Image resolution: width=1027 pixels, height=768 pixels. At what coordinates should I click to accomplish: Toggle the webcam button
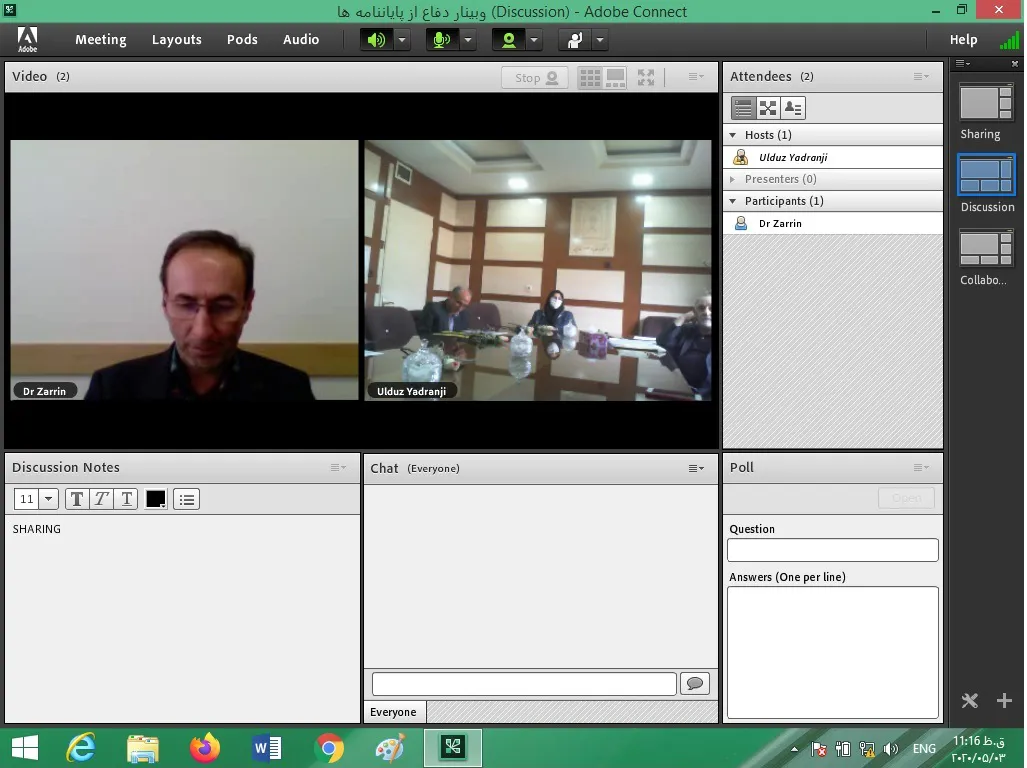509,40
